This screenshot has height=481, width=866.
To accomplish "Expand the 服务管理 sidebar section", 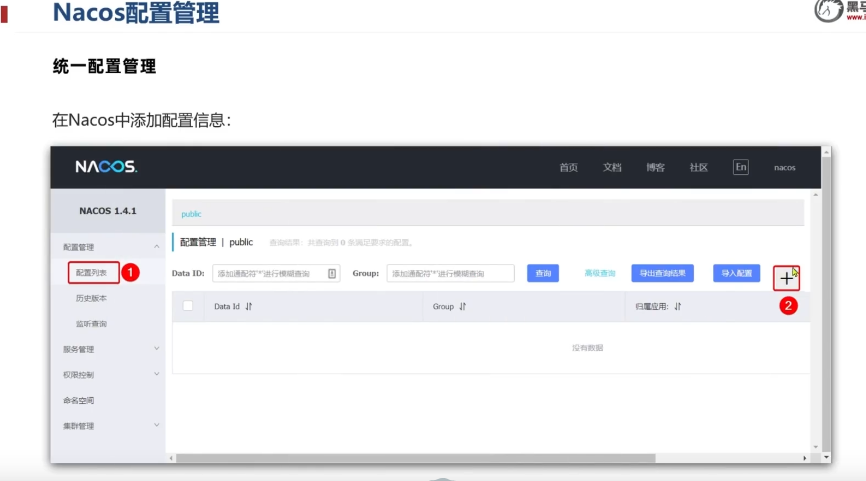I will pyautogui.click(x=156, y=349).
